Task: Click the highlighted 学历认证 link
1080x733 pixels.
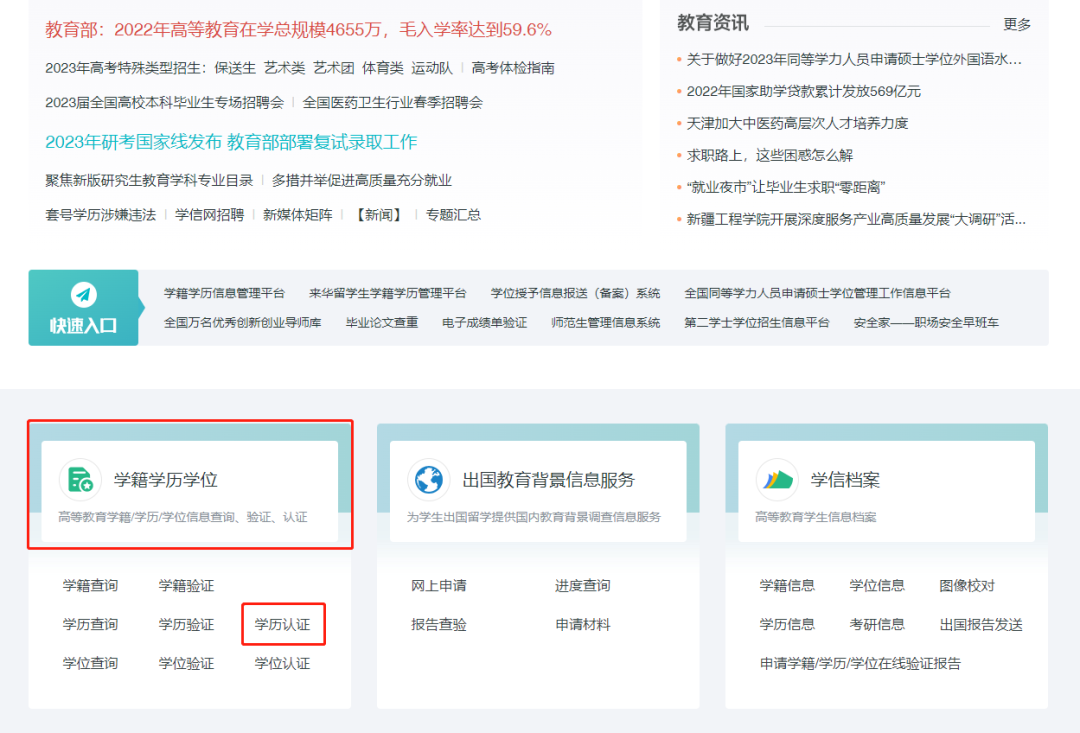Action: click(x=283, y=624)
